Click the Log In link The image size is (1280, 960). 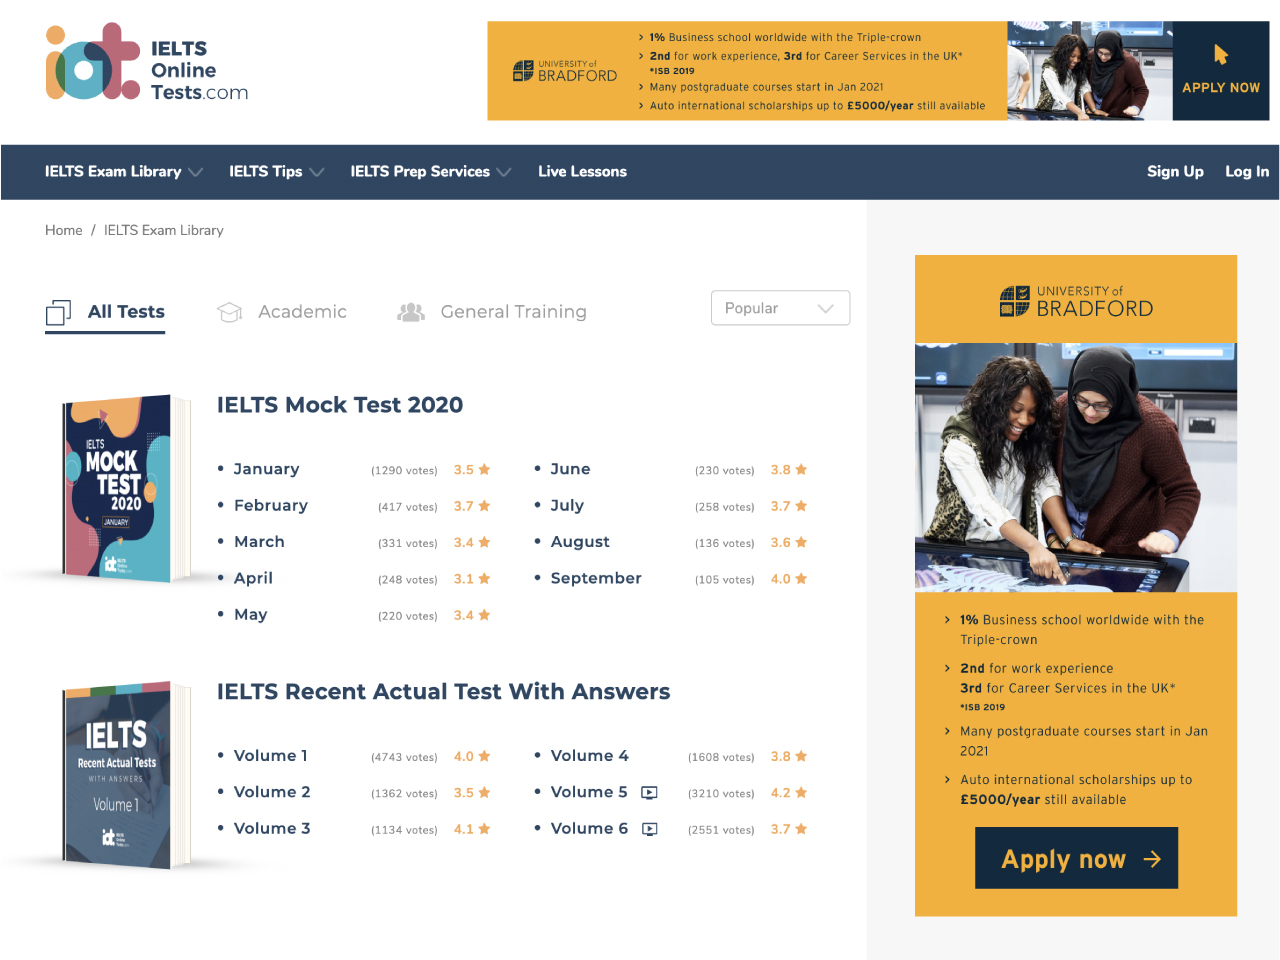tap(1247, 172)
